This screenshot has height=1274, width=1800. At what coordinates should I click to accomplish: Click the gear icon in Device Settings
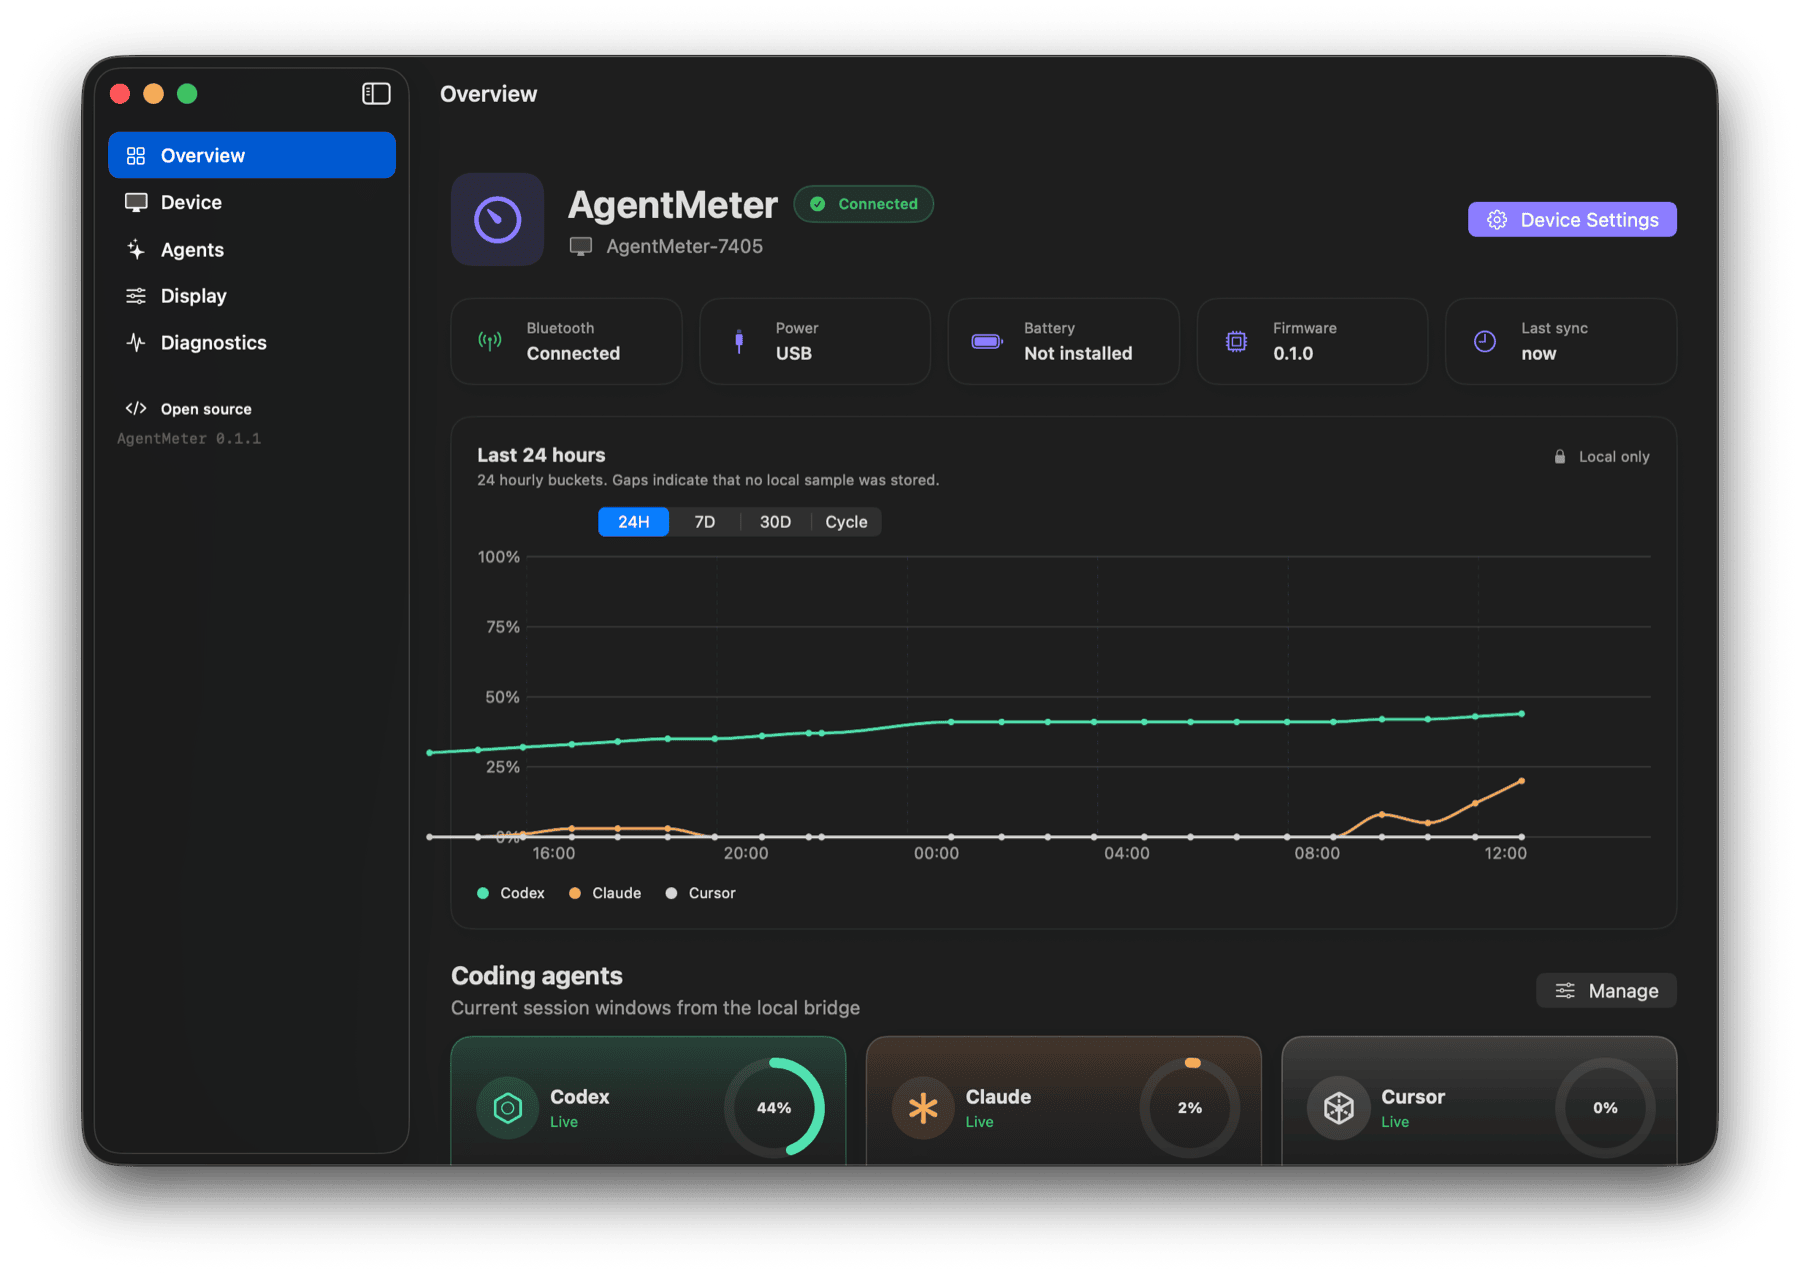point(1497,220)
